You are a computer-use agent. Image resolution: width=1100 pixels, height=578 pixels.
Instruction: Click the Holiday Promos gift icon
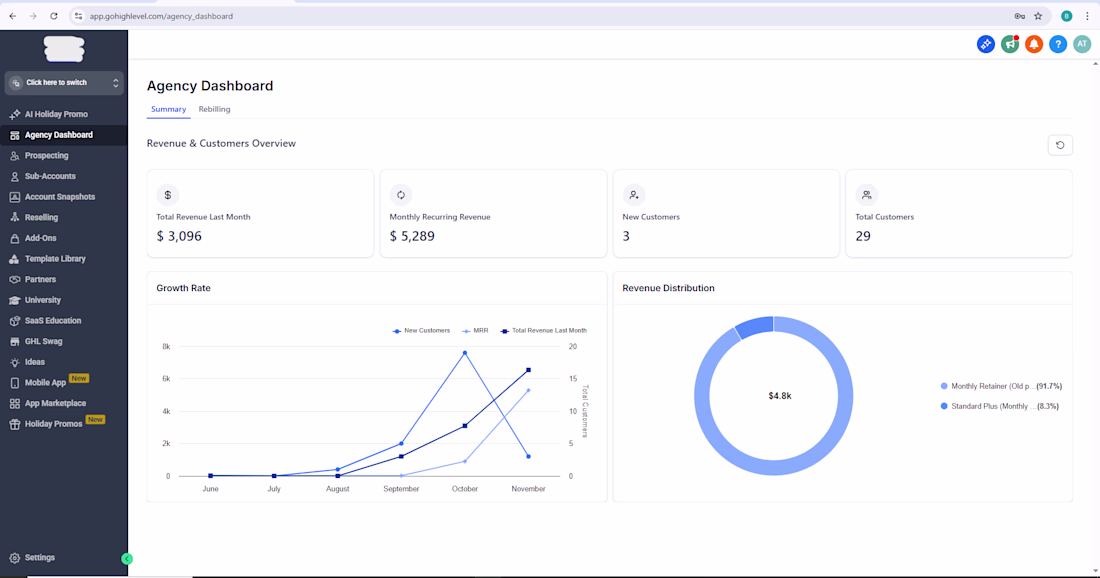(x=14, y=424)
